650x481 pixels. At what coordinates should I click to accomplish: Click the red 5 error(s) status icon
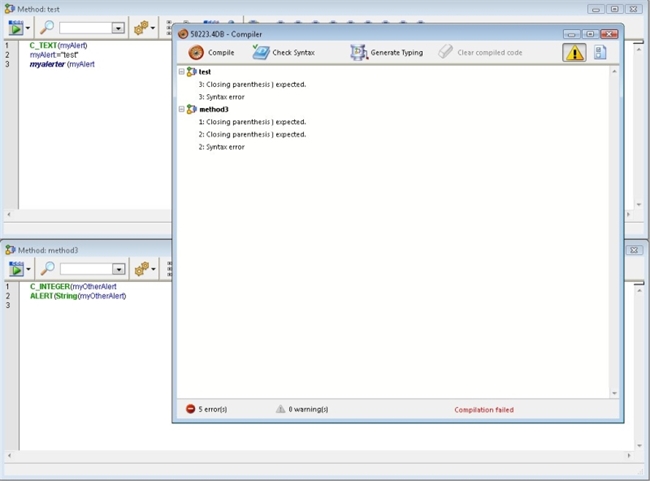point(190,409)
